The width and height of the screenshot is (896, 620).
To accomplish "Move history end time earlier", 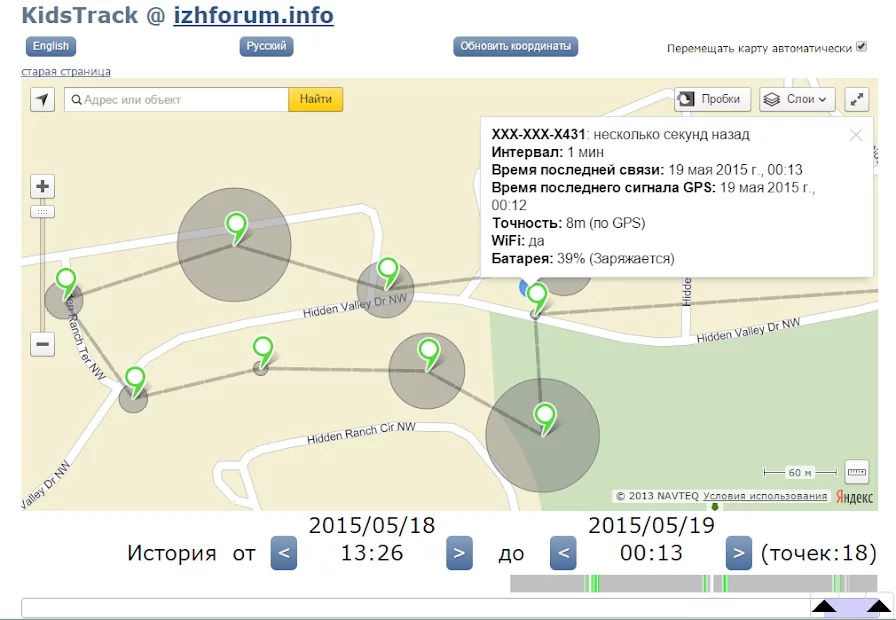I will [x=563, y=553].
